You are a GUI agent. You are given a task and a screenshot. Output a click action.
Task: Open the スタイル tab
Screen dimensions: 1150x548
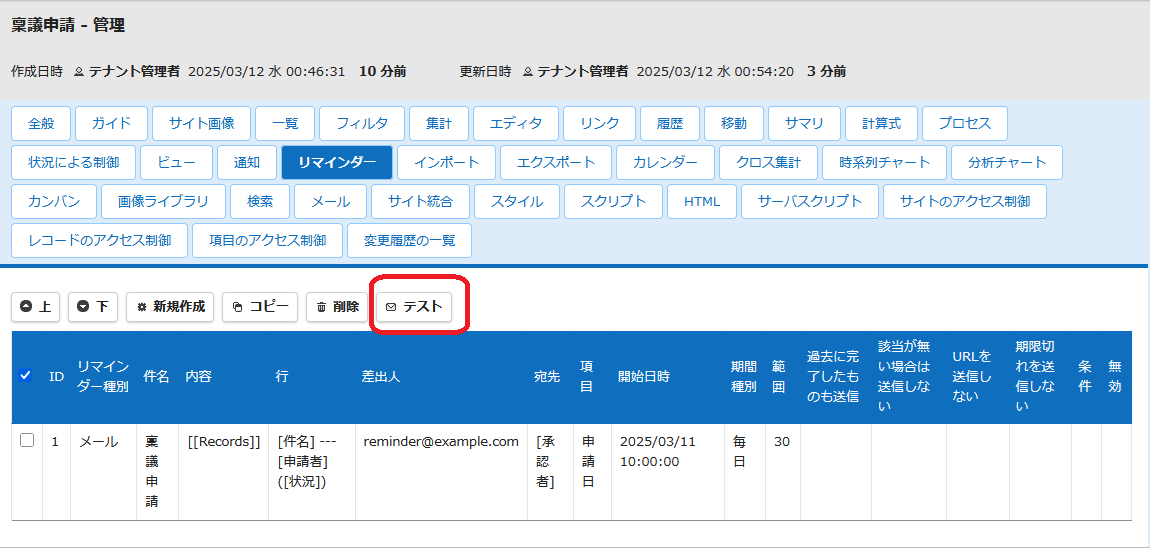click(516, 201)
